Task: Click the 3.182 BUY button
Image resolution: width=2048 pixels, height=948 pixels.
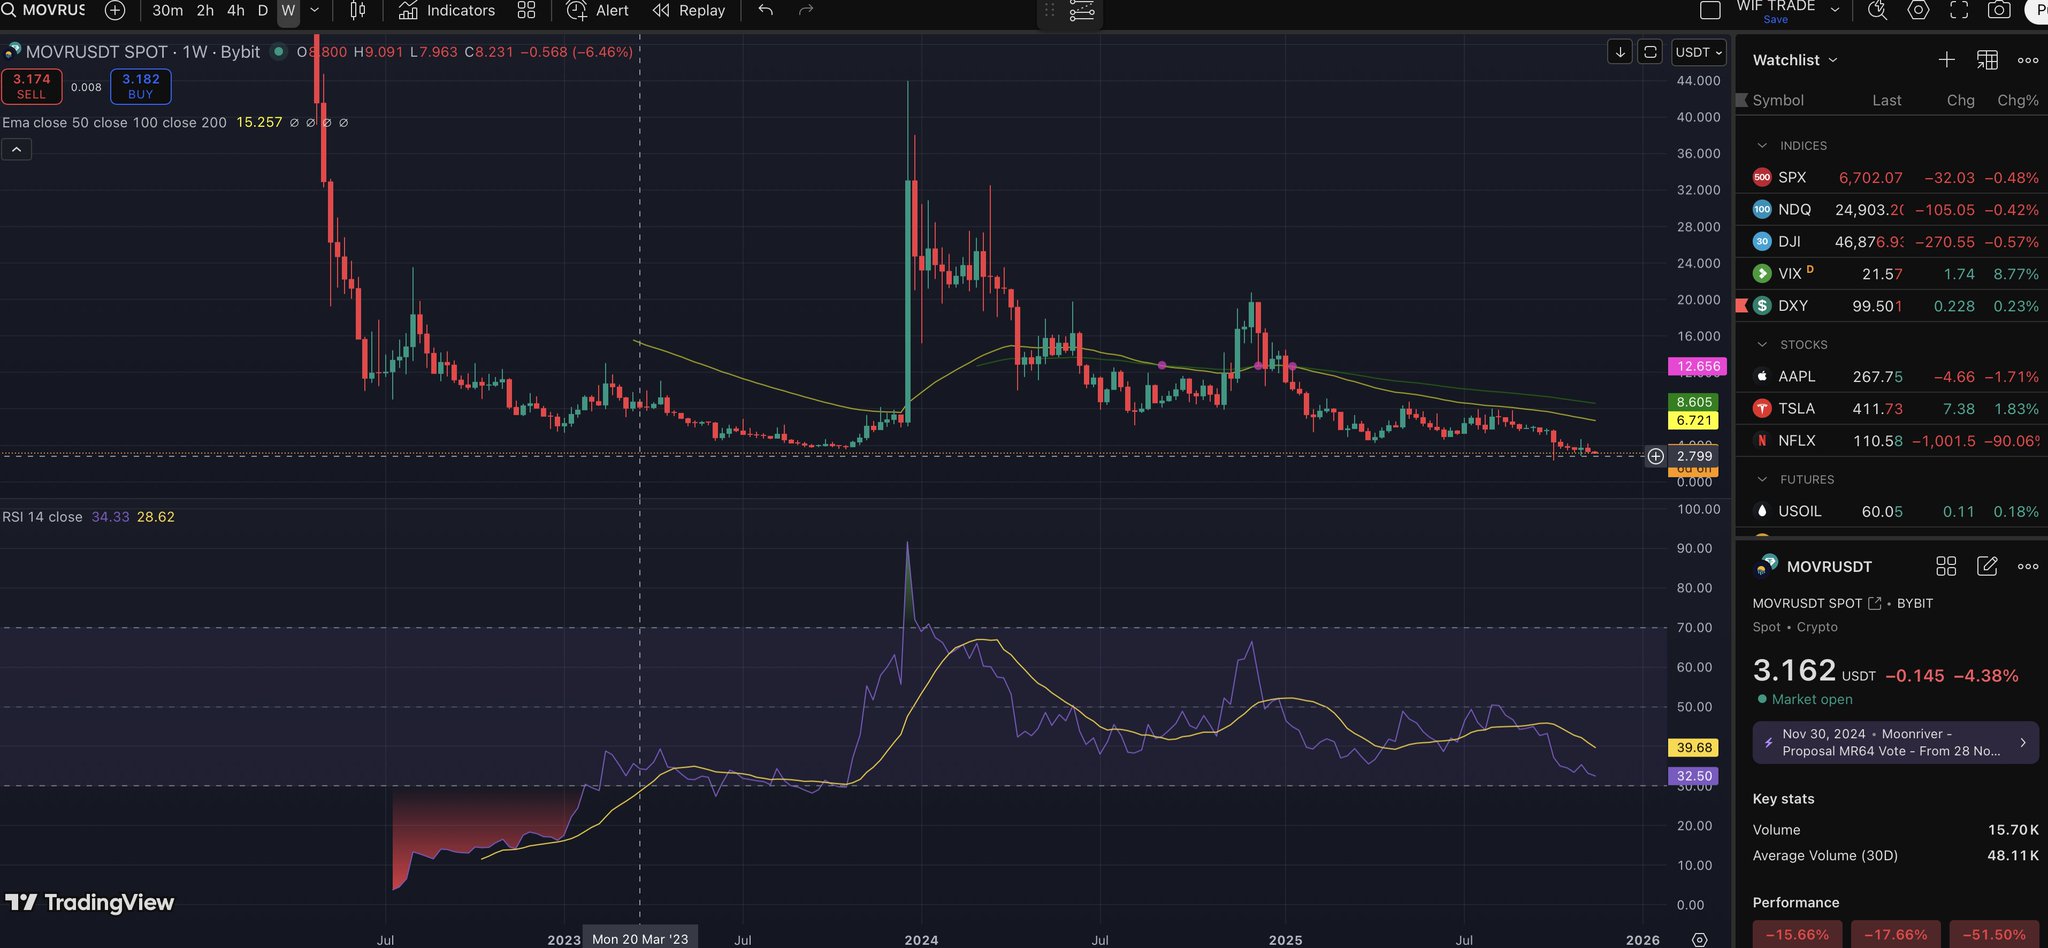Action: point(141,86)
